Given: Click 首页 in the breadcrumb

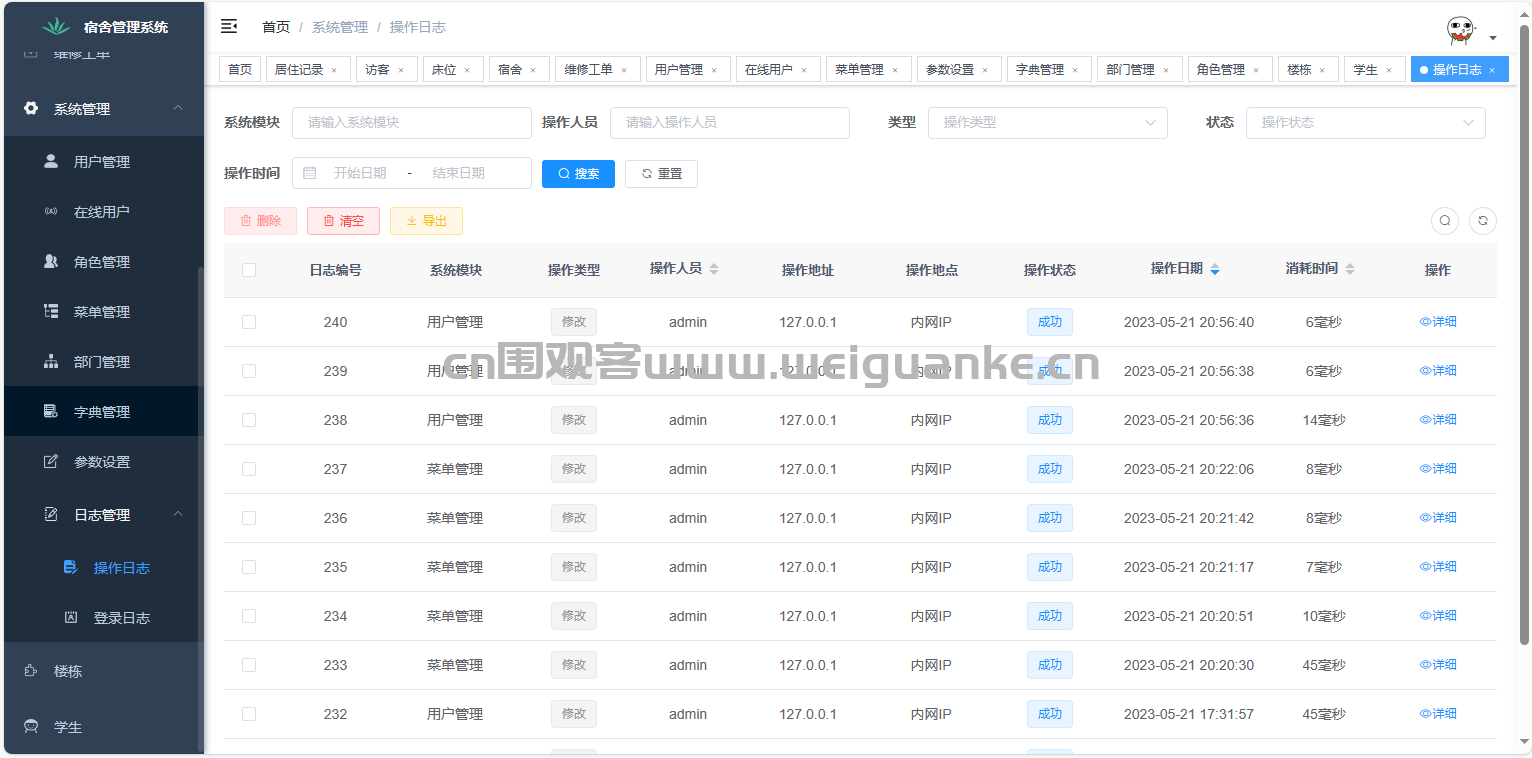Looking at the screenshot, I should coord(276,27).
